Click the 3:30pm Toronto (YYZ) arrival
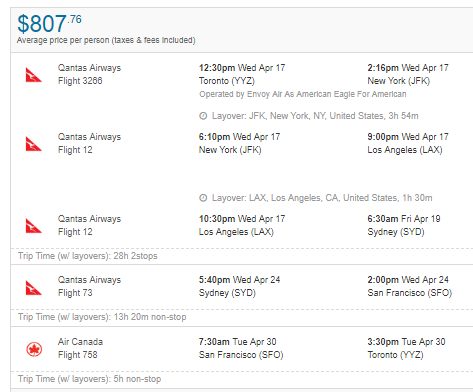The height and width of the screenshot is (392, 473). tap(406, 348)
